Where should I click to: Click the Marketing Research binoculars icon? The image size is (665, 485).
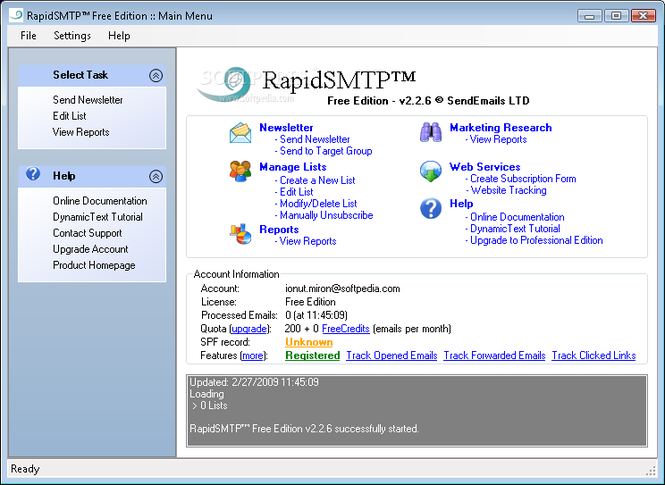[x=430, y=132]
